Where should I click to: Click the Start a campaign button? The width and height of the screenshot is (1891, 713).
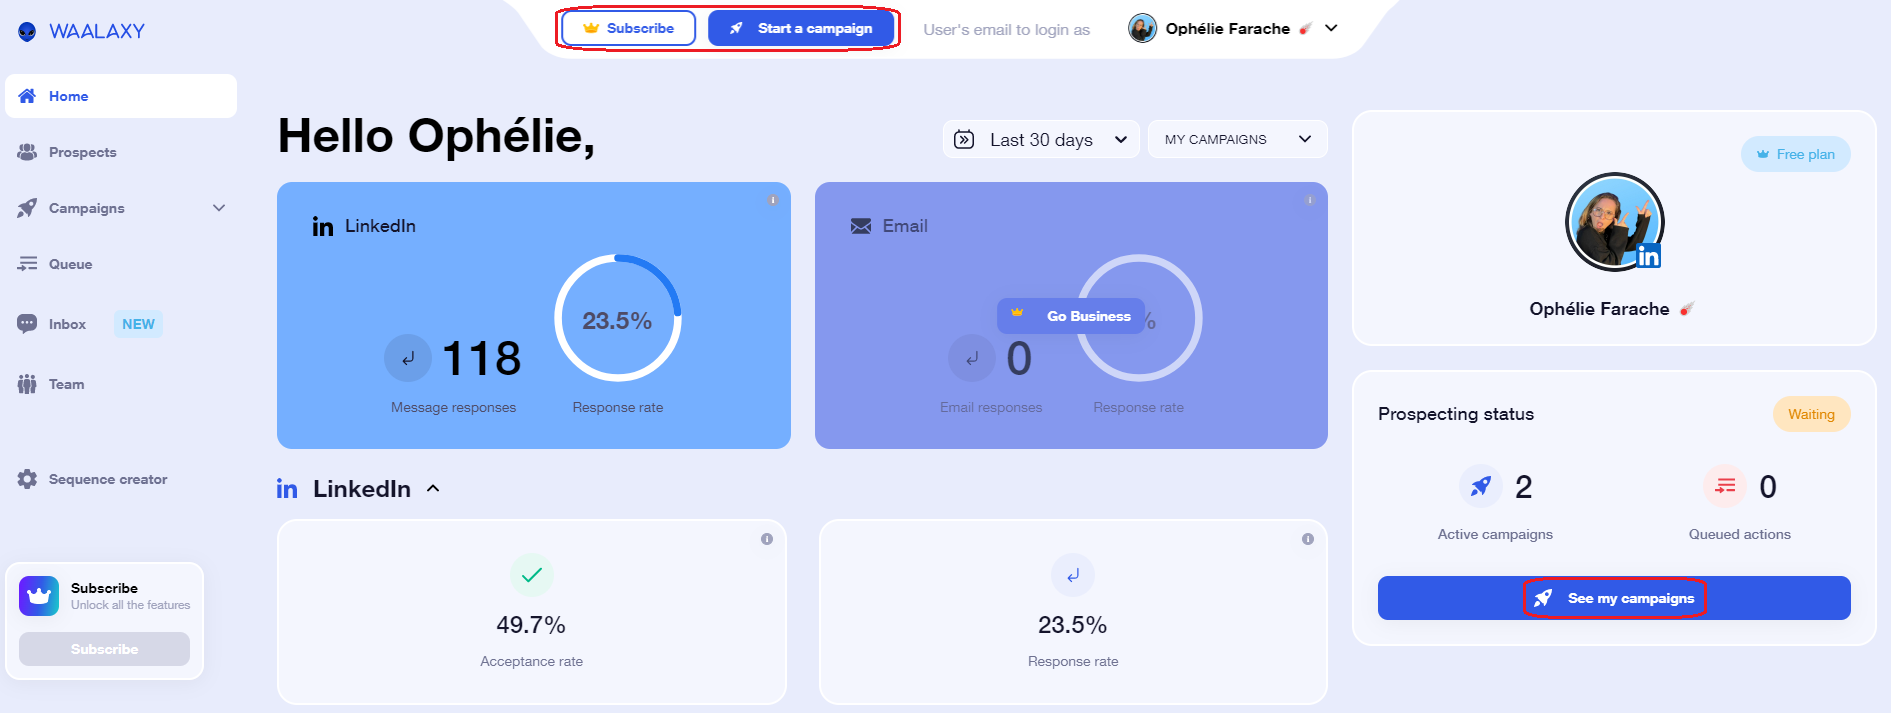pyautogui.click(x=801, y=28)
